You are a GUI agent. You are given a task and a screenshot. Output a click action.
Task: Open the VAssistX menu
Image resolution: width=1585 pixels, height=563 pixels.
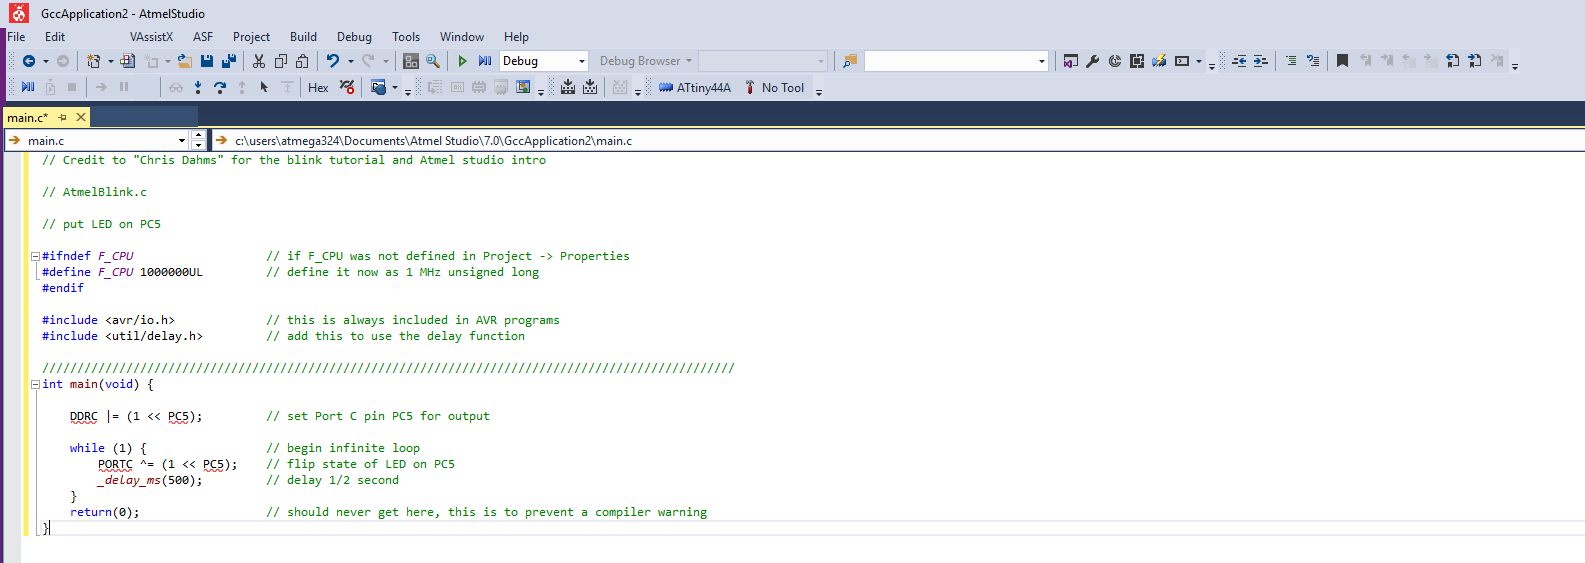(151, 37)
